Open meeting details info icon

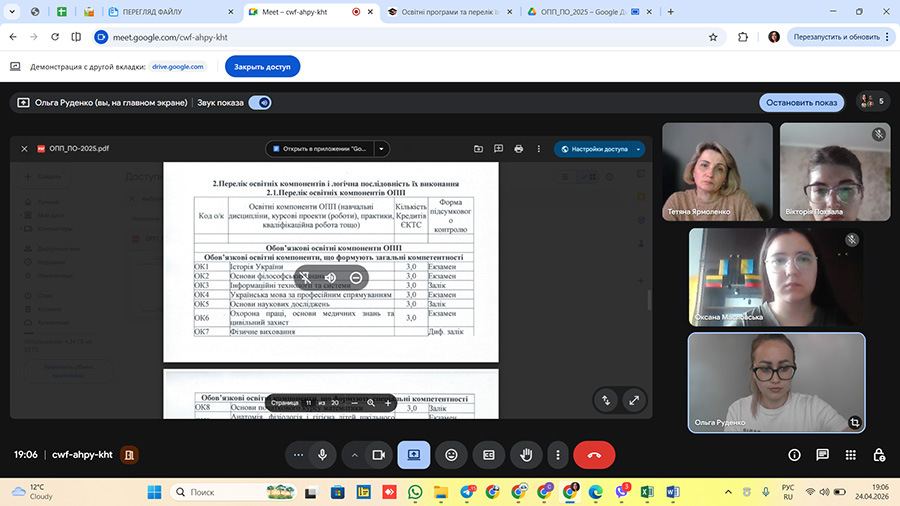point(794,455)
